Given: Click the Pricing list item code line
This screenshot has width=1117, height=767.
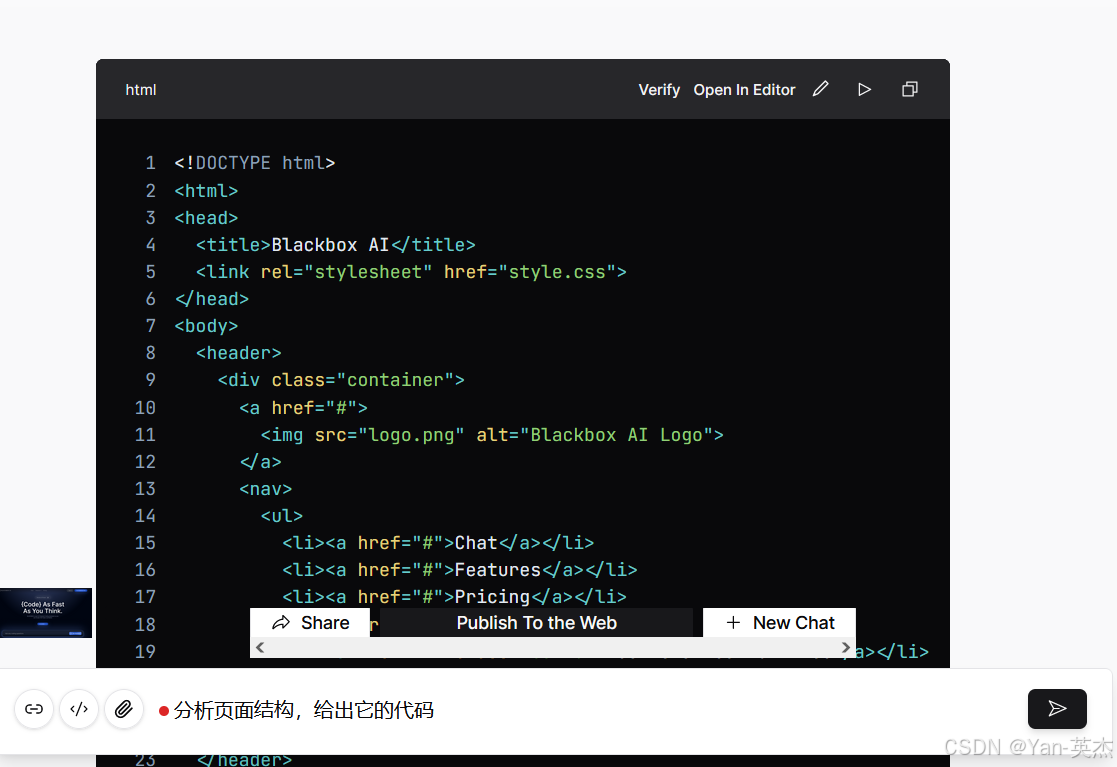Looking at the screenshot, I should click(454, 597).
